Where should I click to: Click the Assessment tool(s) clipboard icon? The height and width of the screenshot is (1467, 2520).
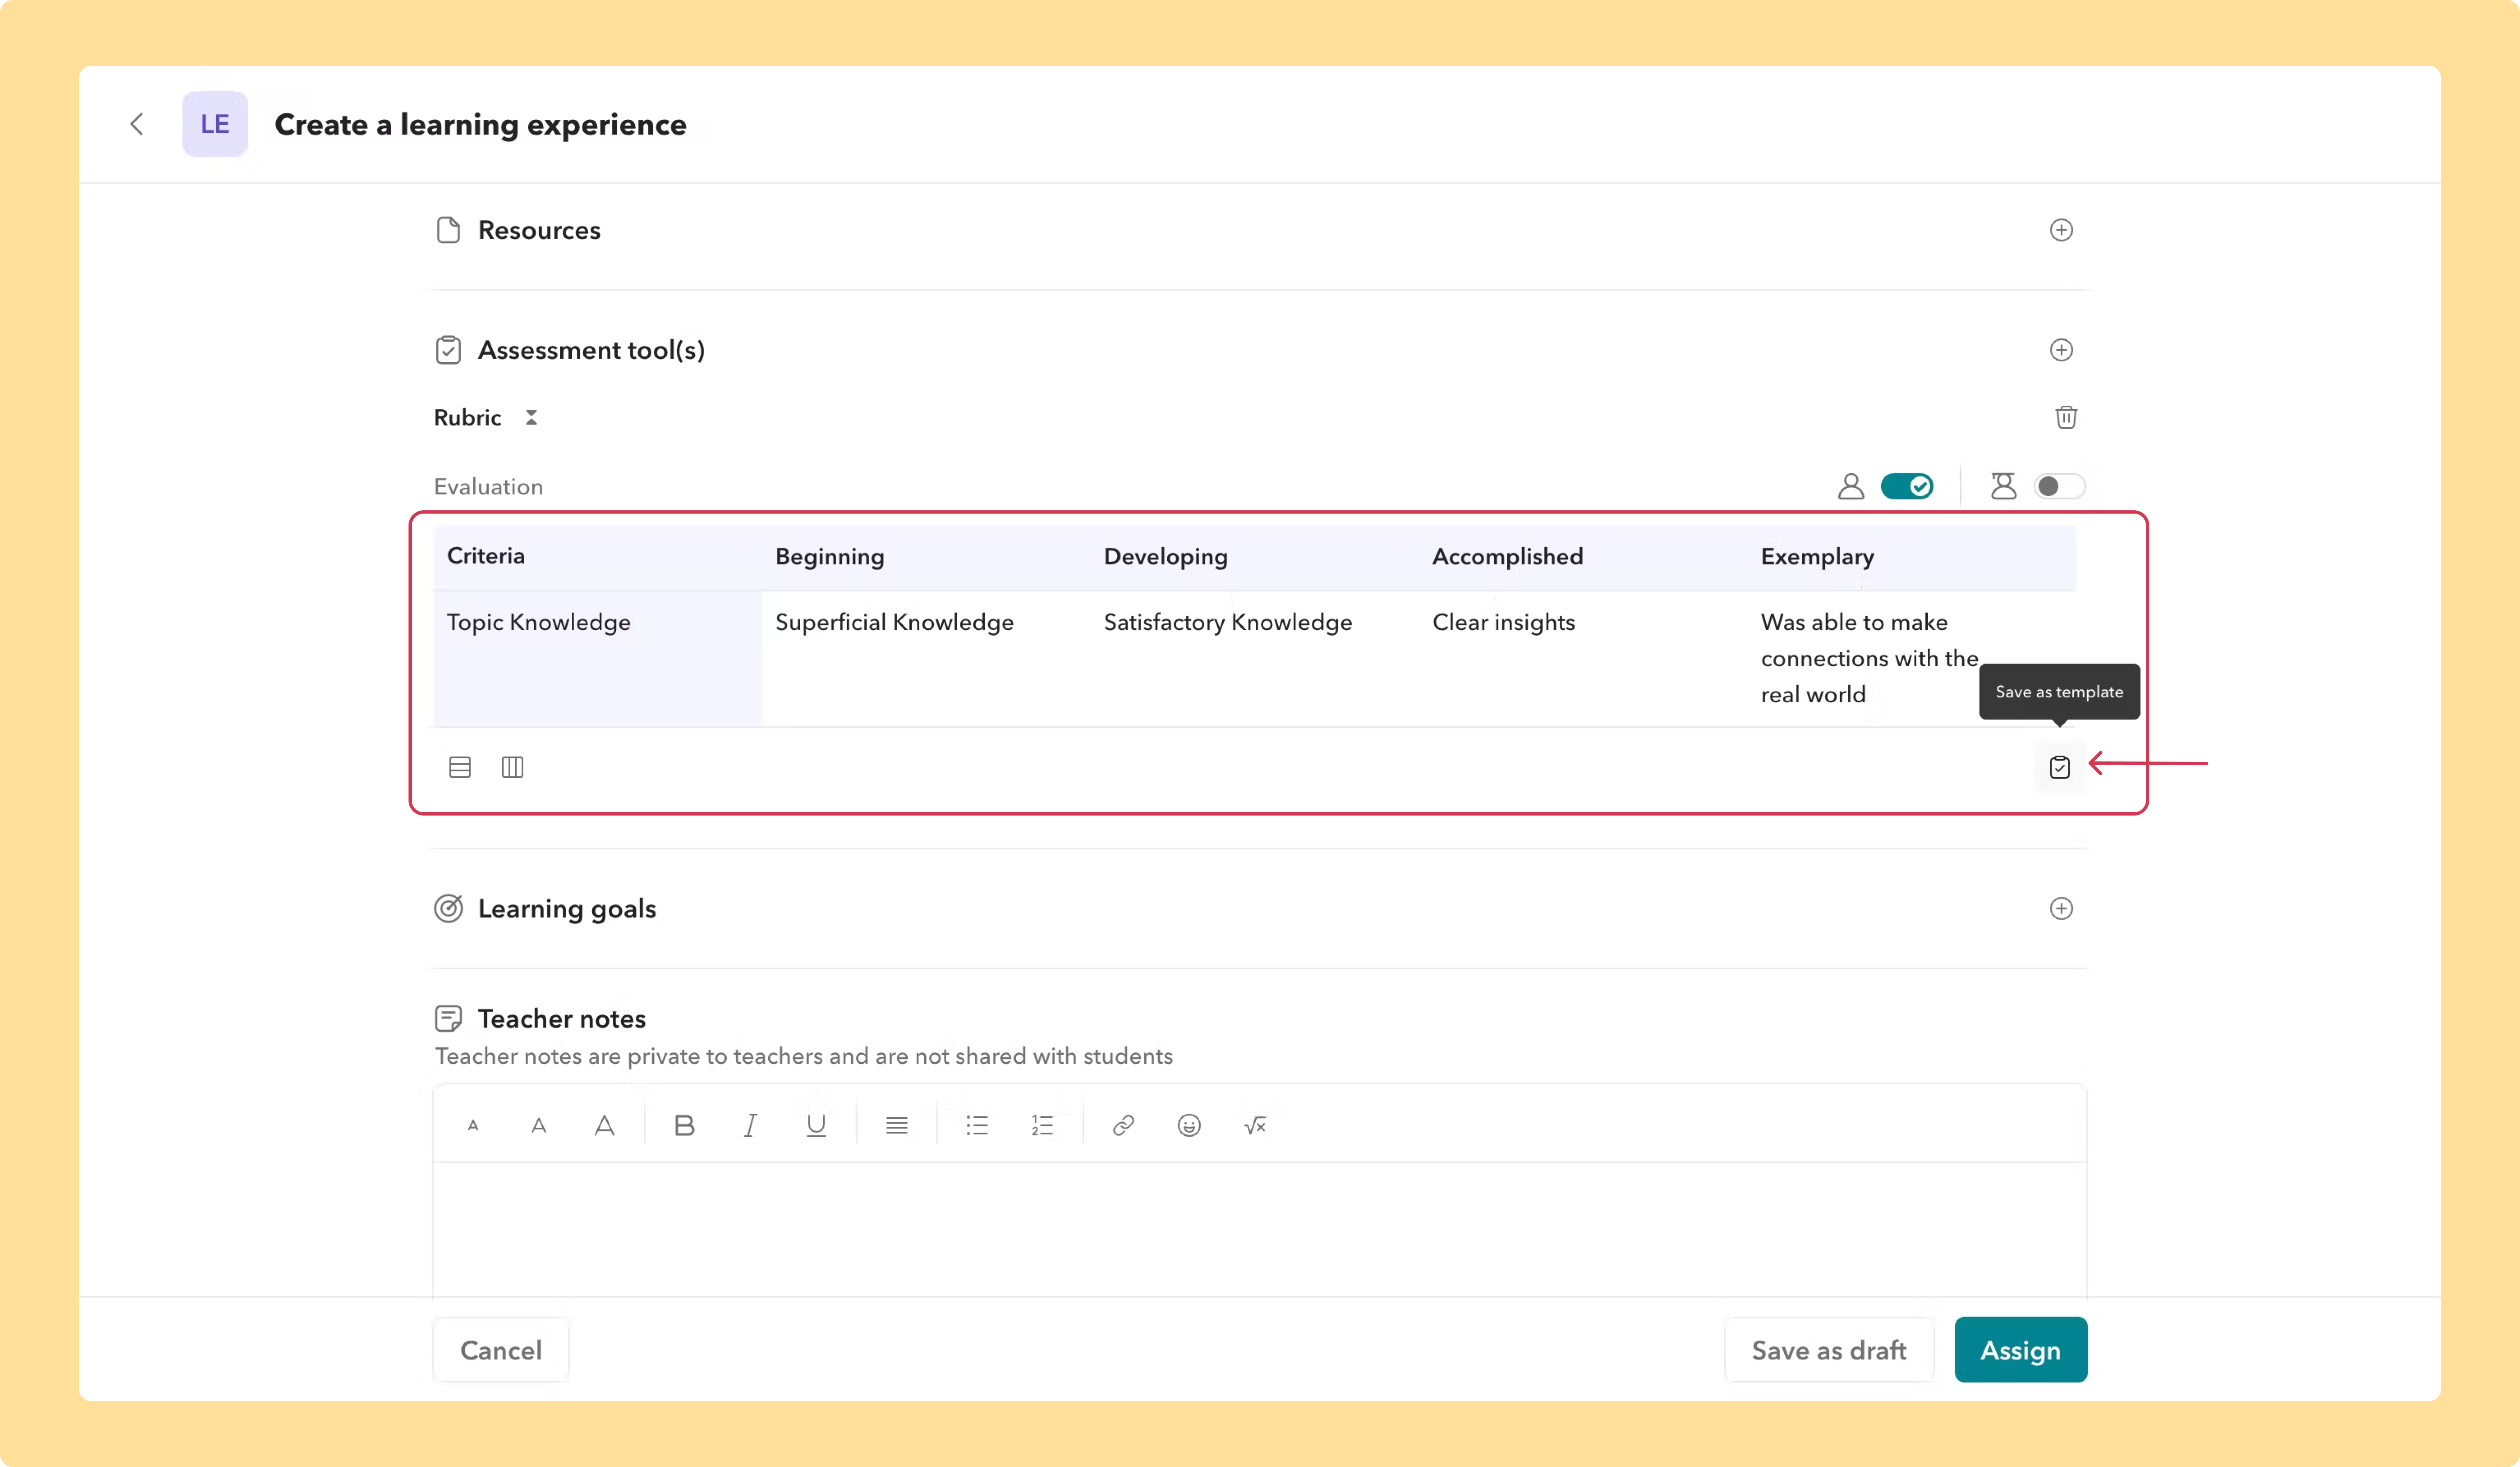(448, 350)
